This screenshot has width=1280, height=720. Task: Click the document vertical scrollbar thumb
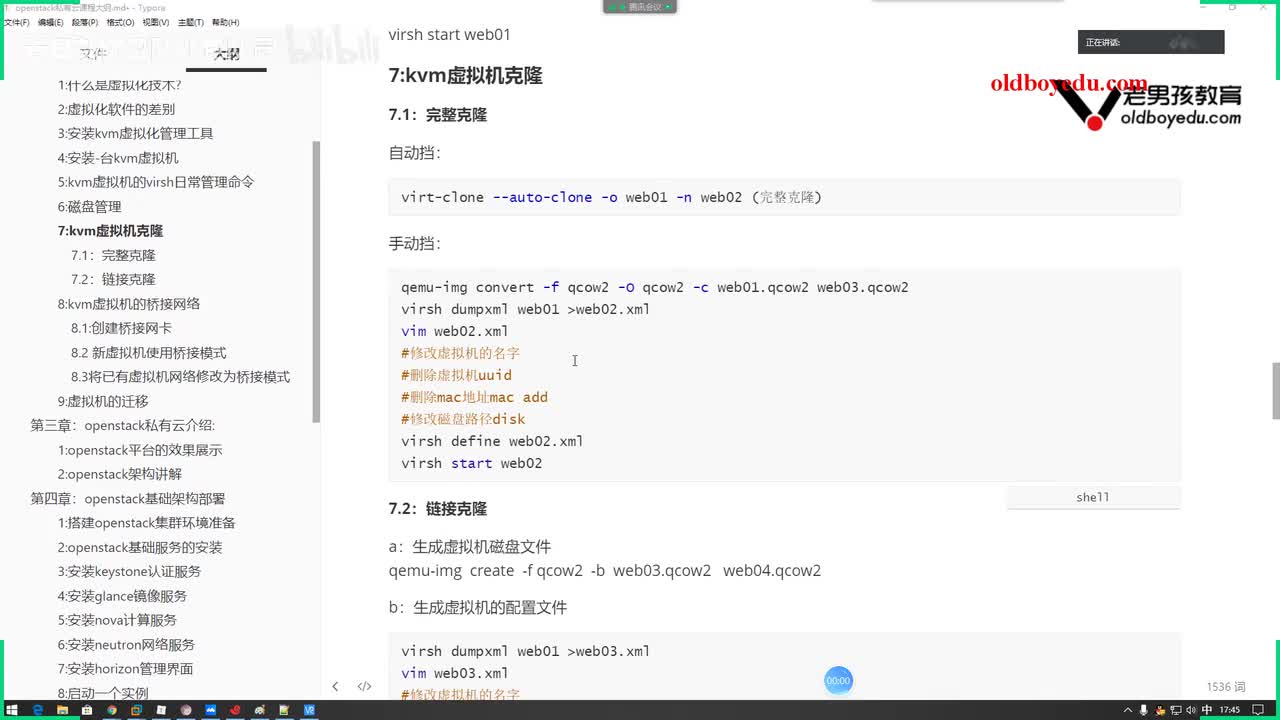1275,391
